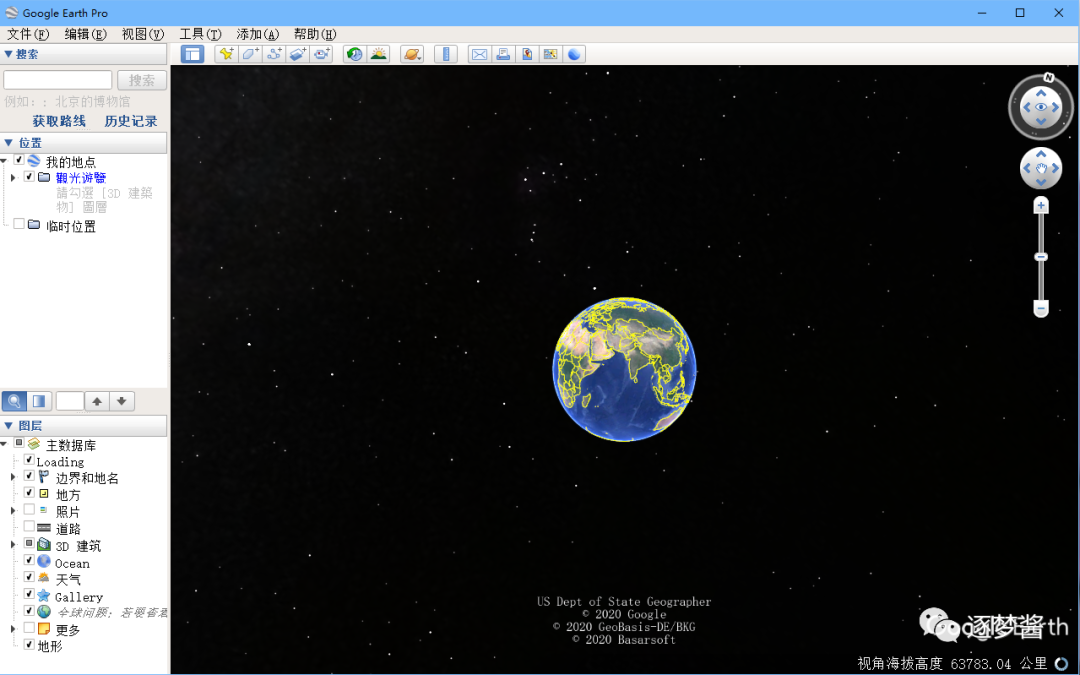Toggle the 地方 layer checkbox

[29, 492]
